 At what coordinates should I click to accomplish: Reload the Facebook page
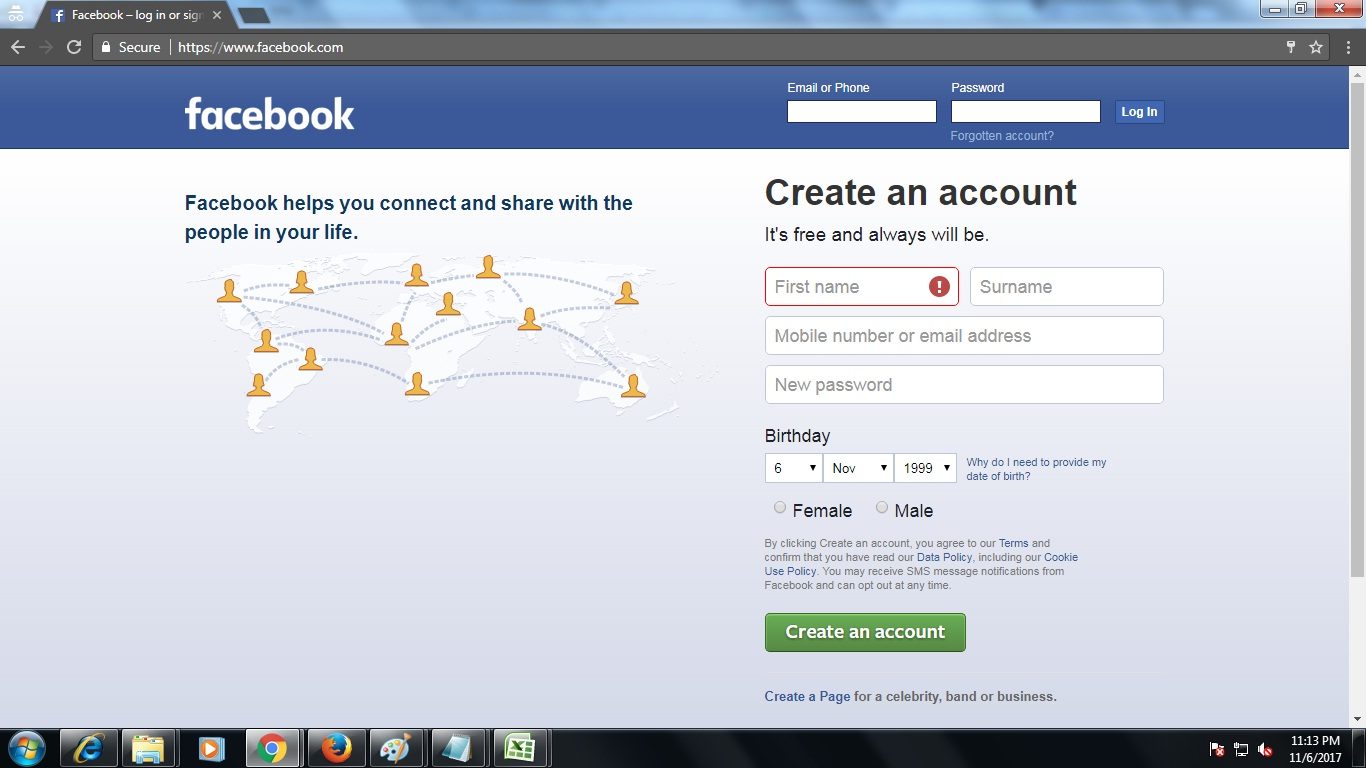pos(74,47)
